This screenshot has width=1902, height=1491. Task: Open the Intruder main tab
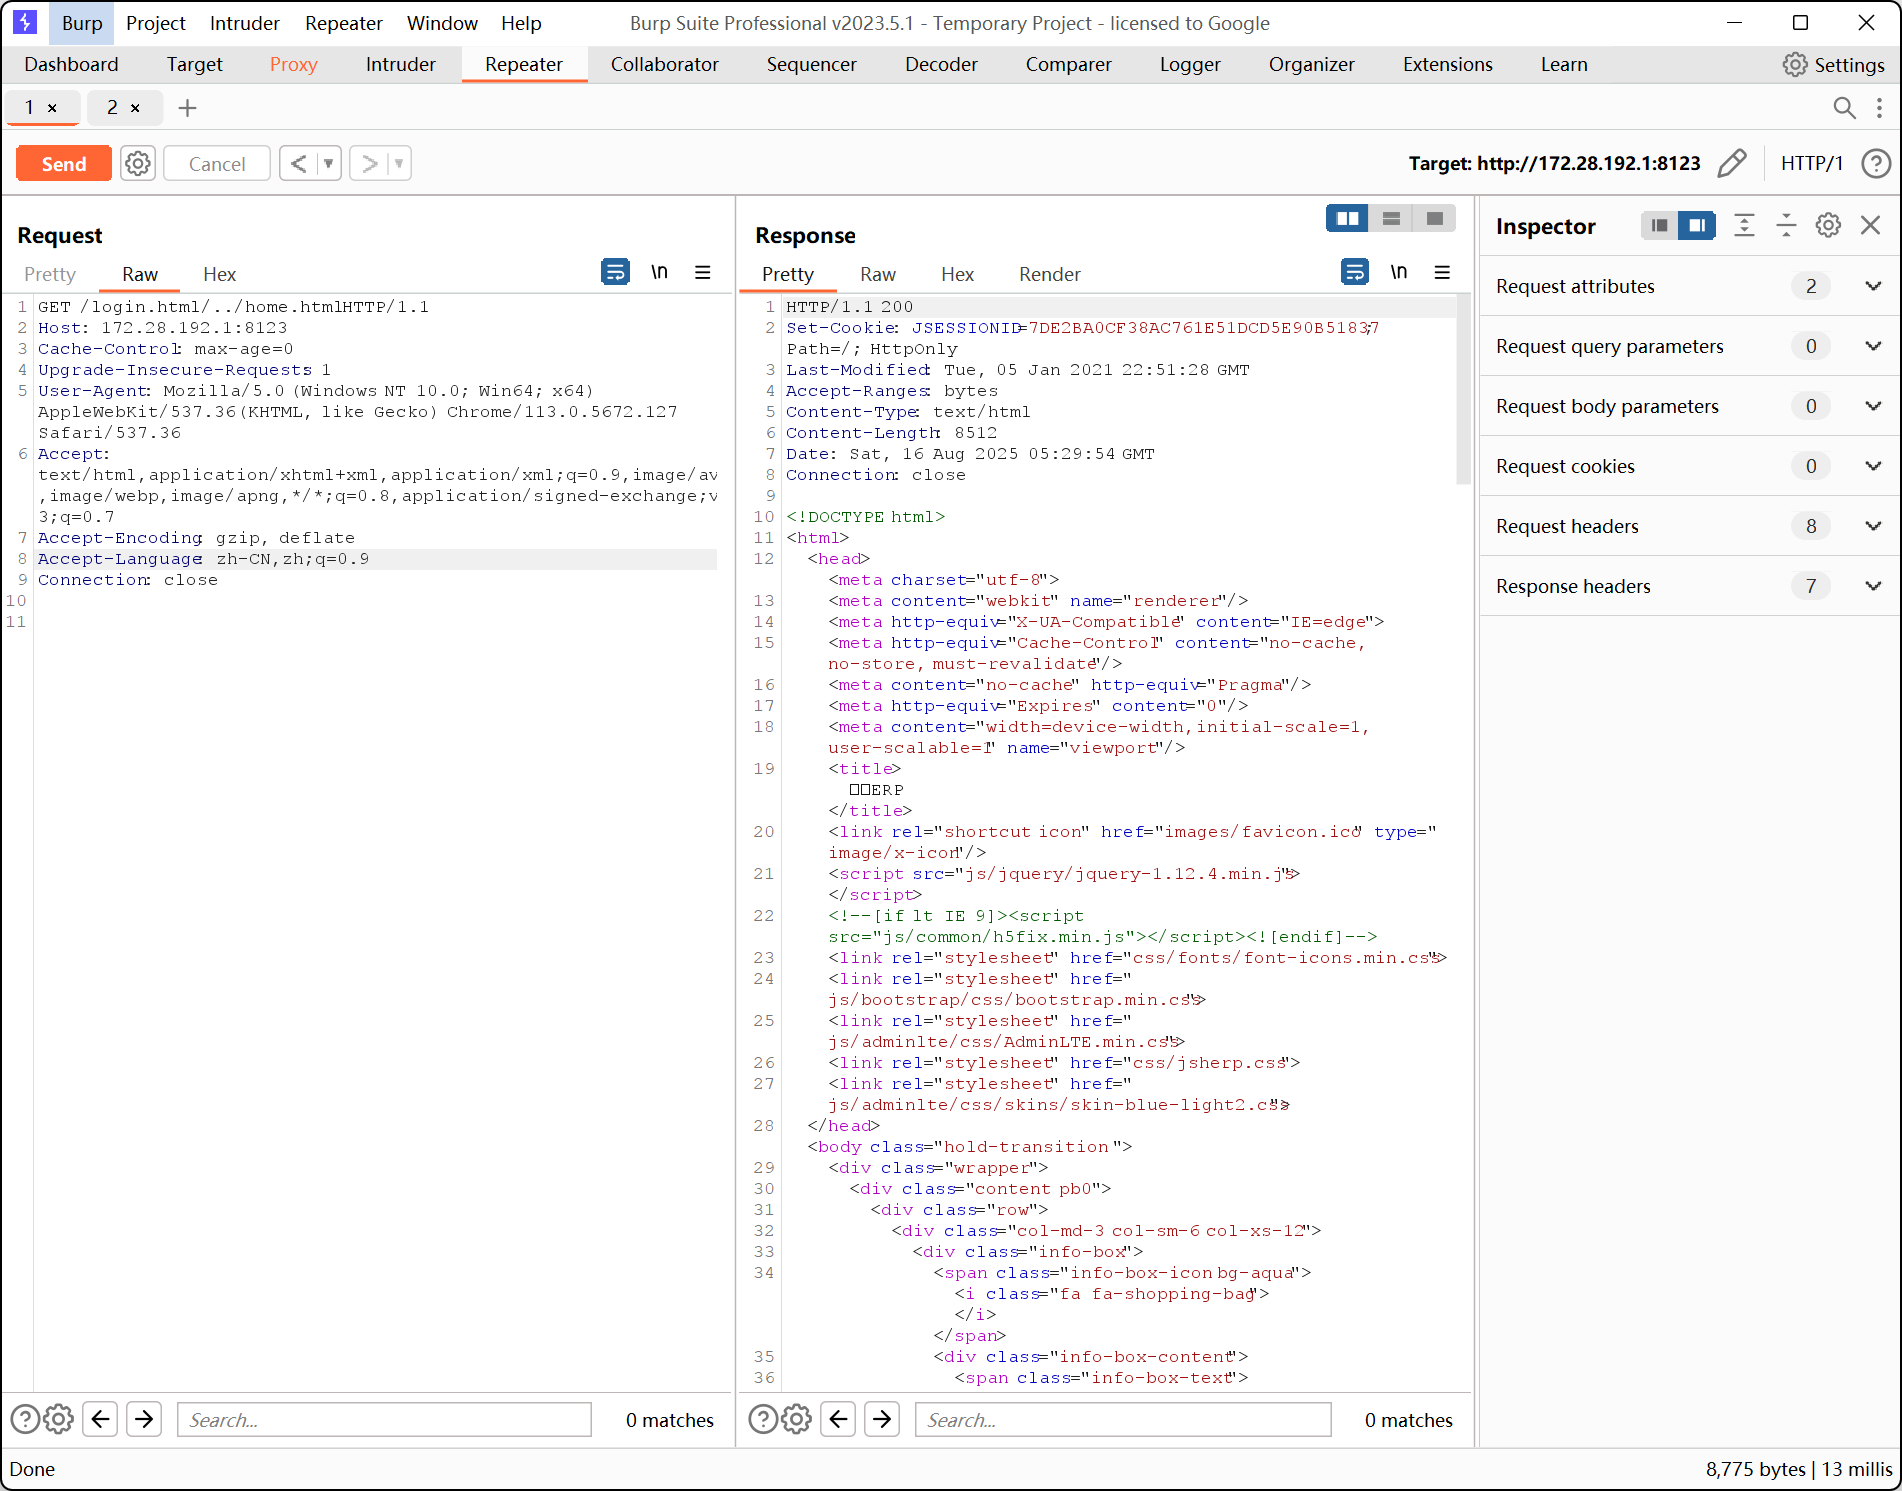point(400,64)
